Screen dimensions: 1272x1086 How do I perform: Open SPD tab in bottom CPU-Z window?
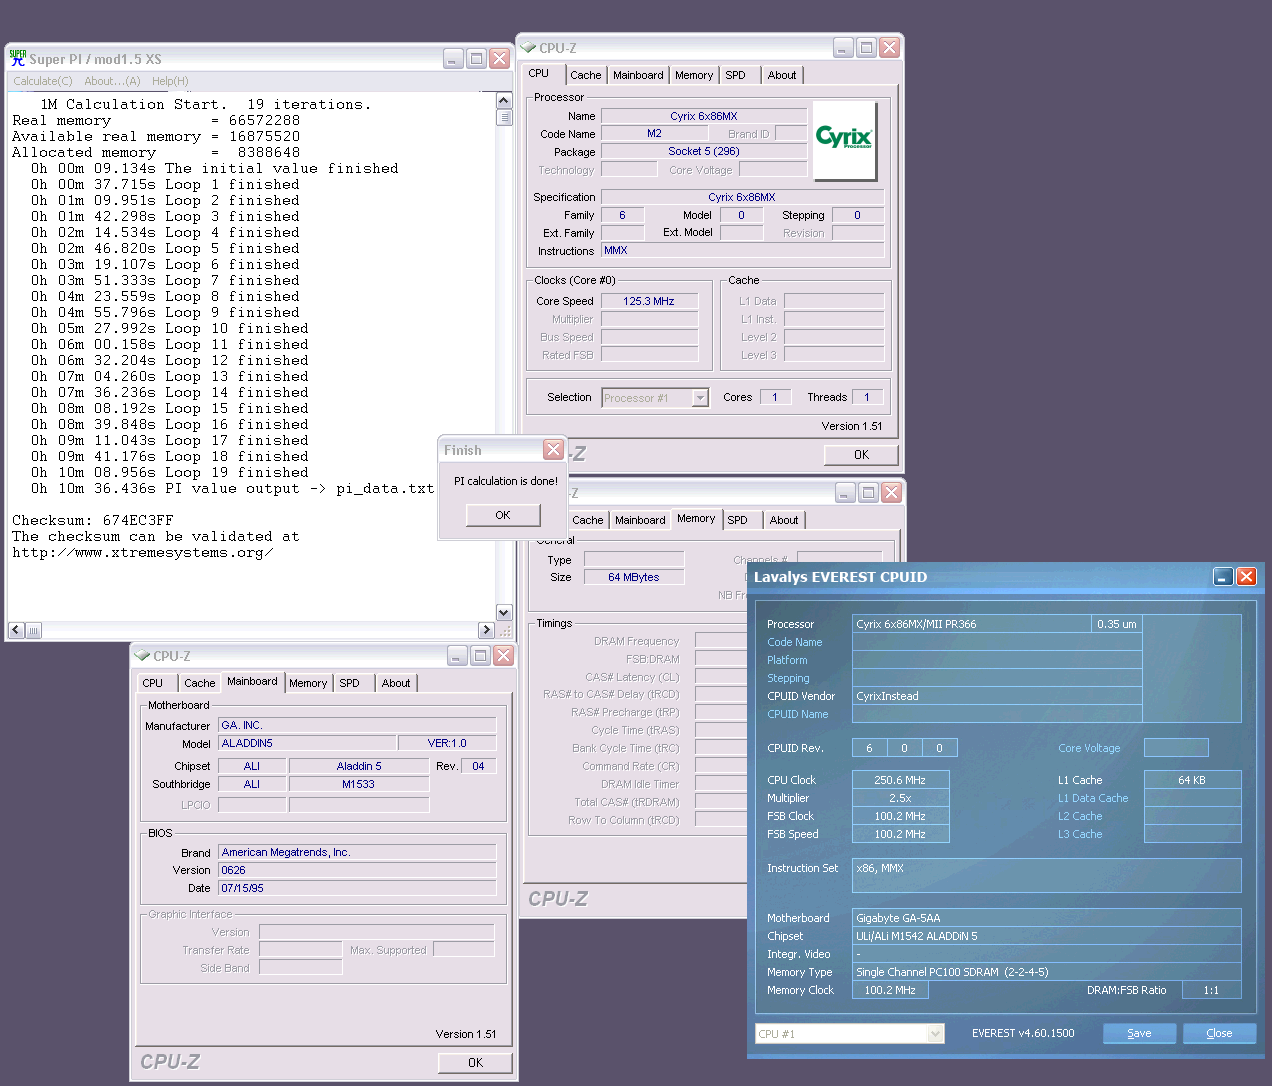pos(349,683)
